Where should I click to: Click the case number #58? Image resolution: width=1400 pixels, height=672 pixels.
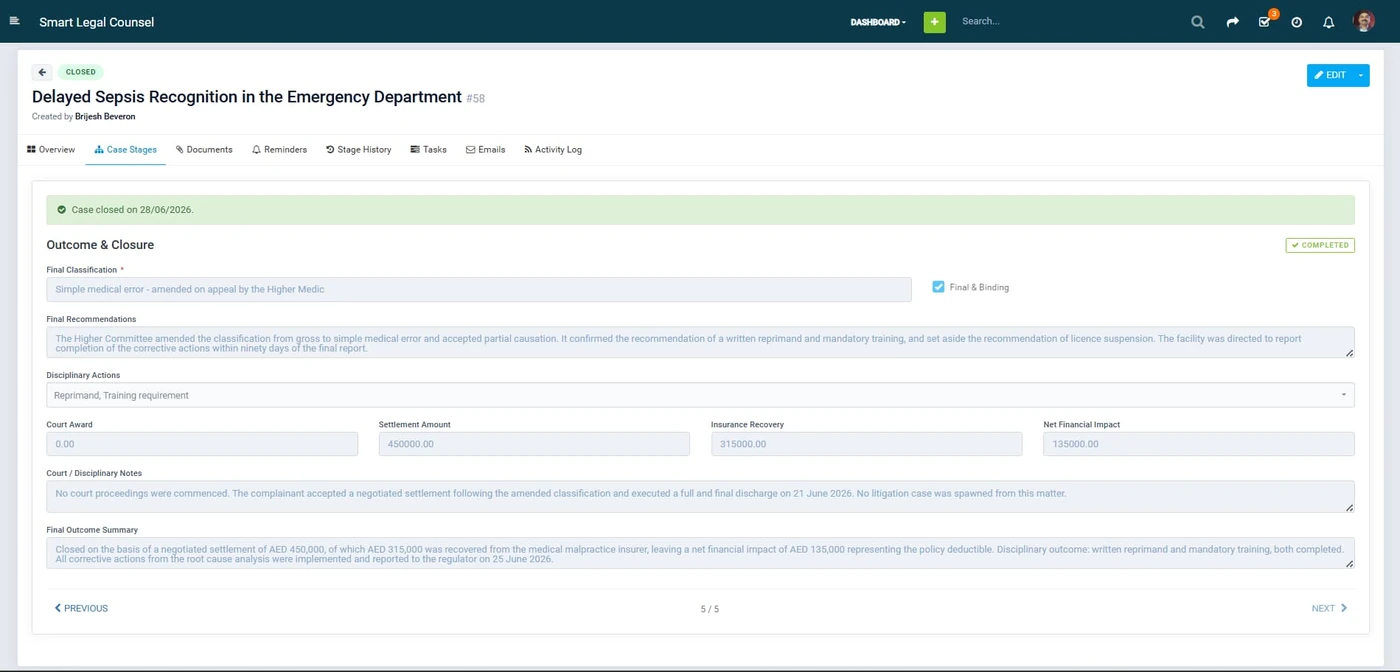tap(475, 98)
